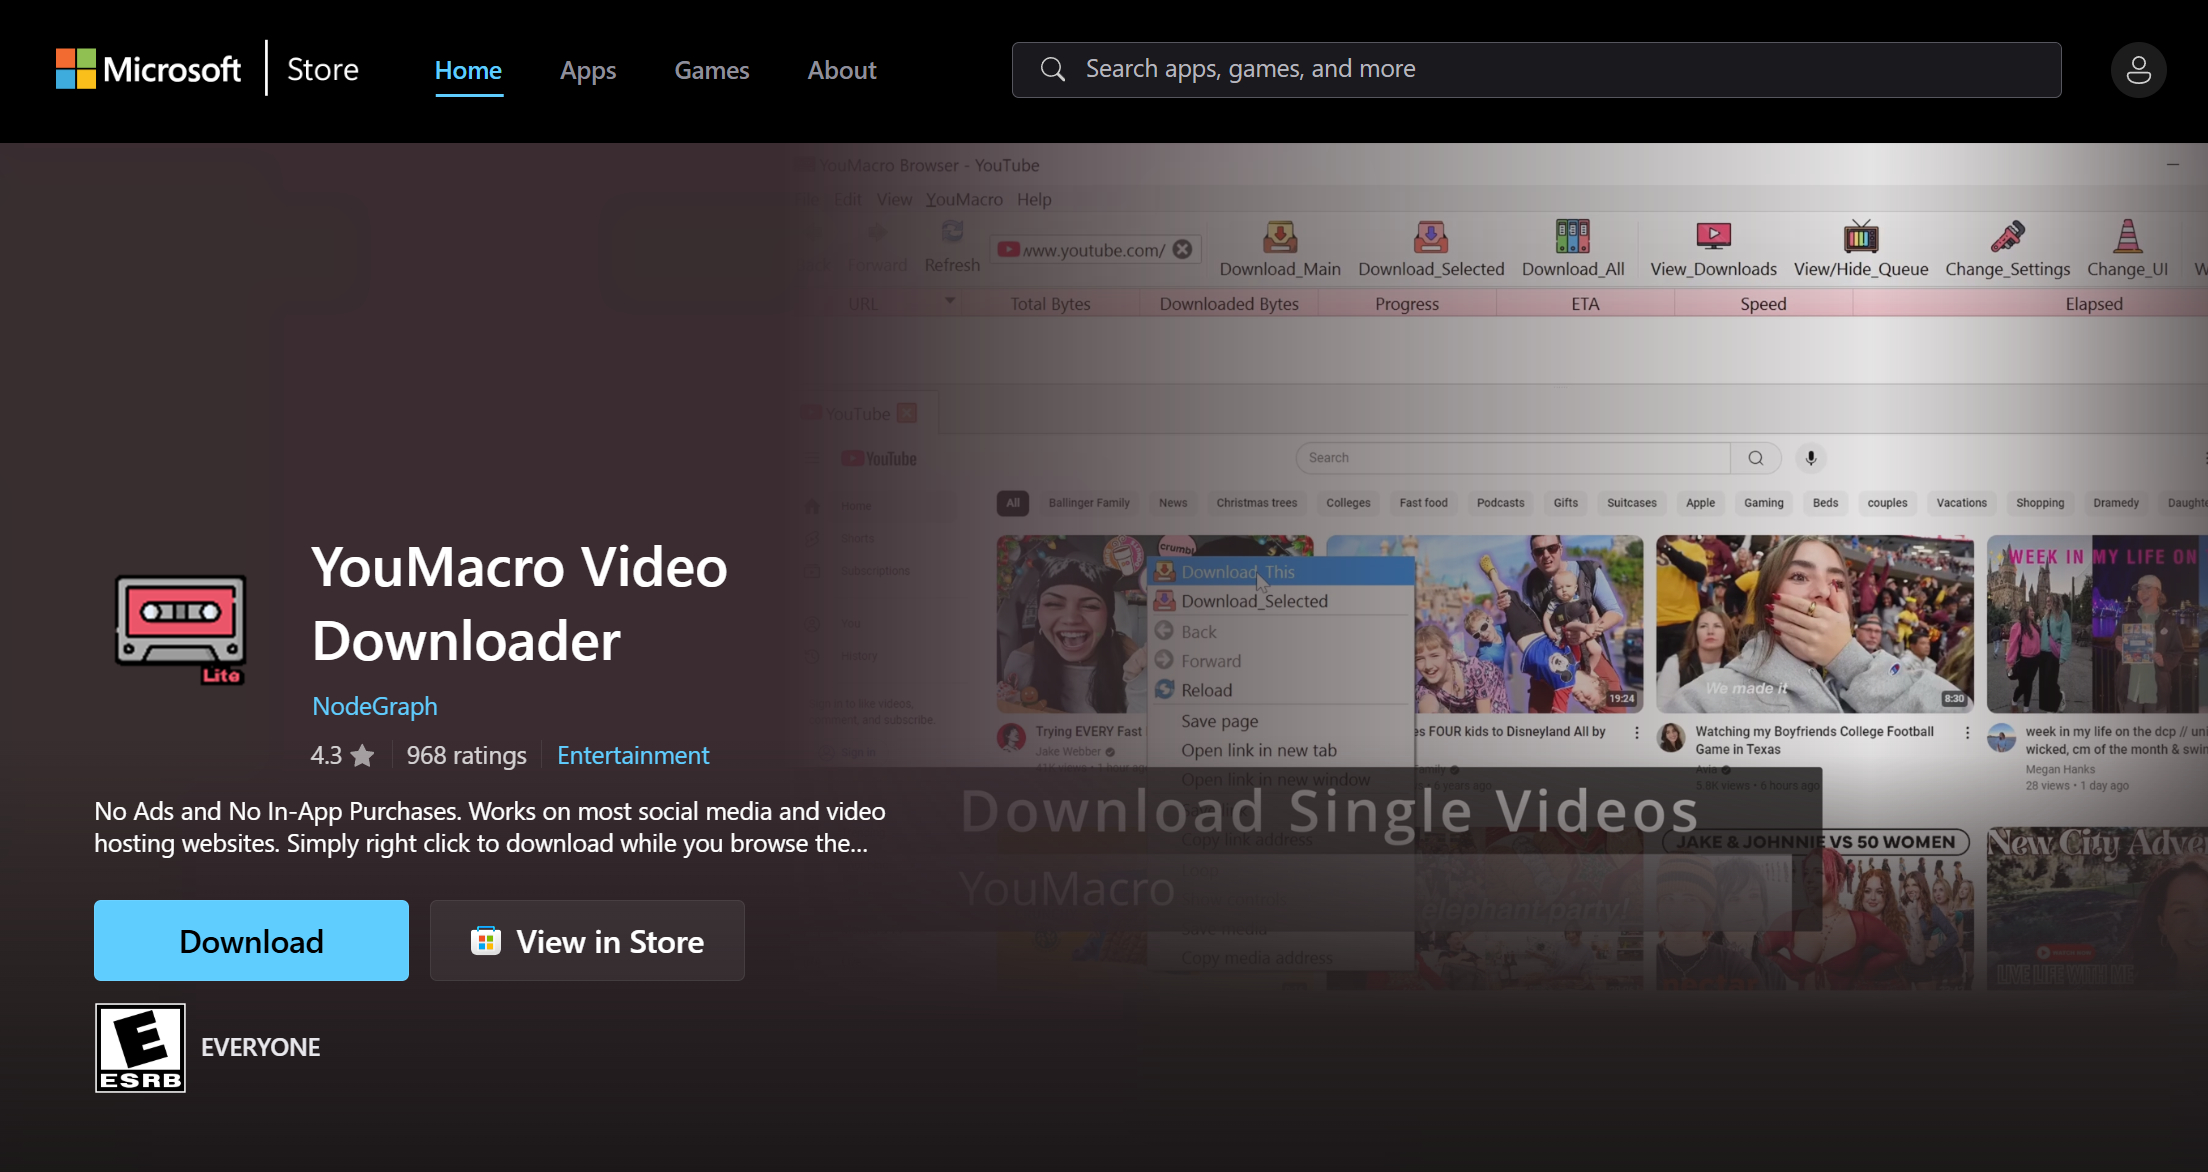Screen dimensions: 2208x1172
Task: Open the YouMacro menu in the menu bar
Action: click(x=963, y=199)
